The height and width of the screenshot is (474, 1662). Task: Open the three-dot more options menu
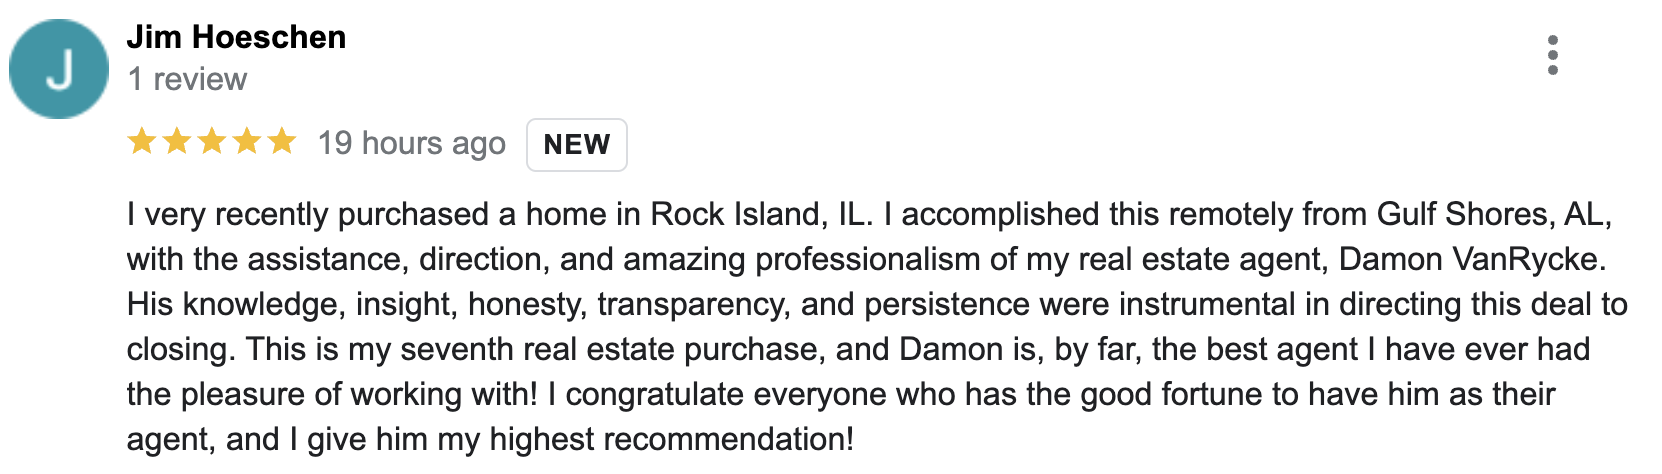coord(1552,55)
